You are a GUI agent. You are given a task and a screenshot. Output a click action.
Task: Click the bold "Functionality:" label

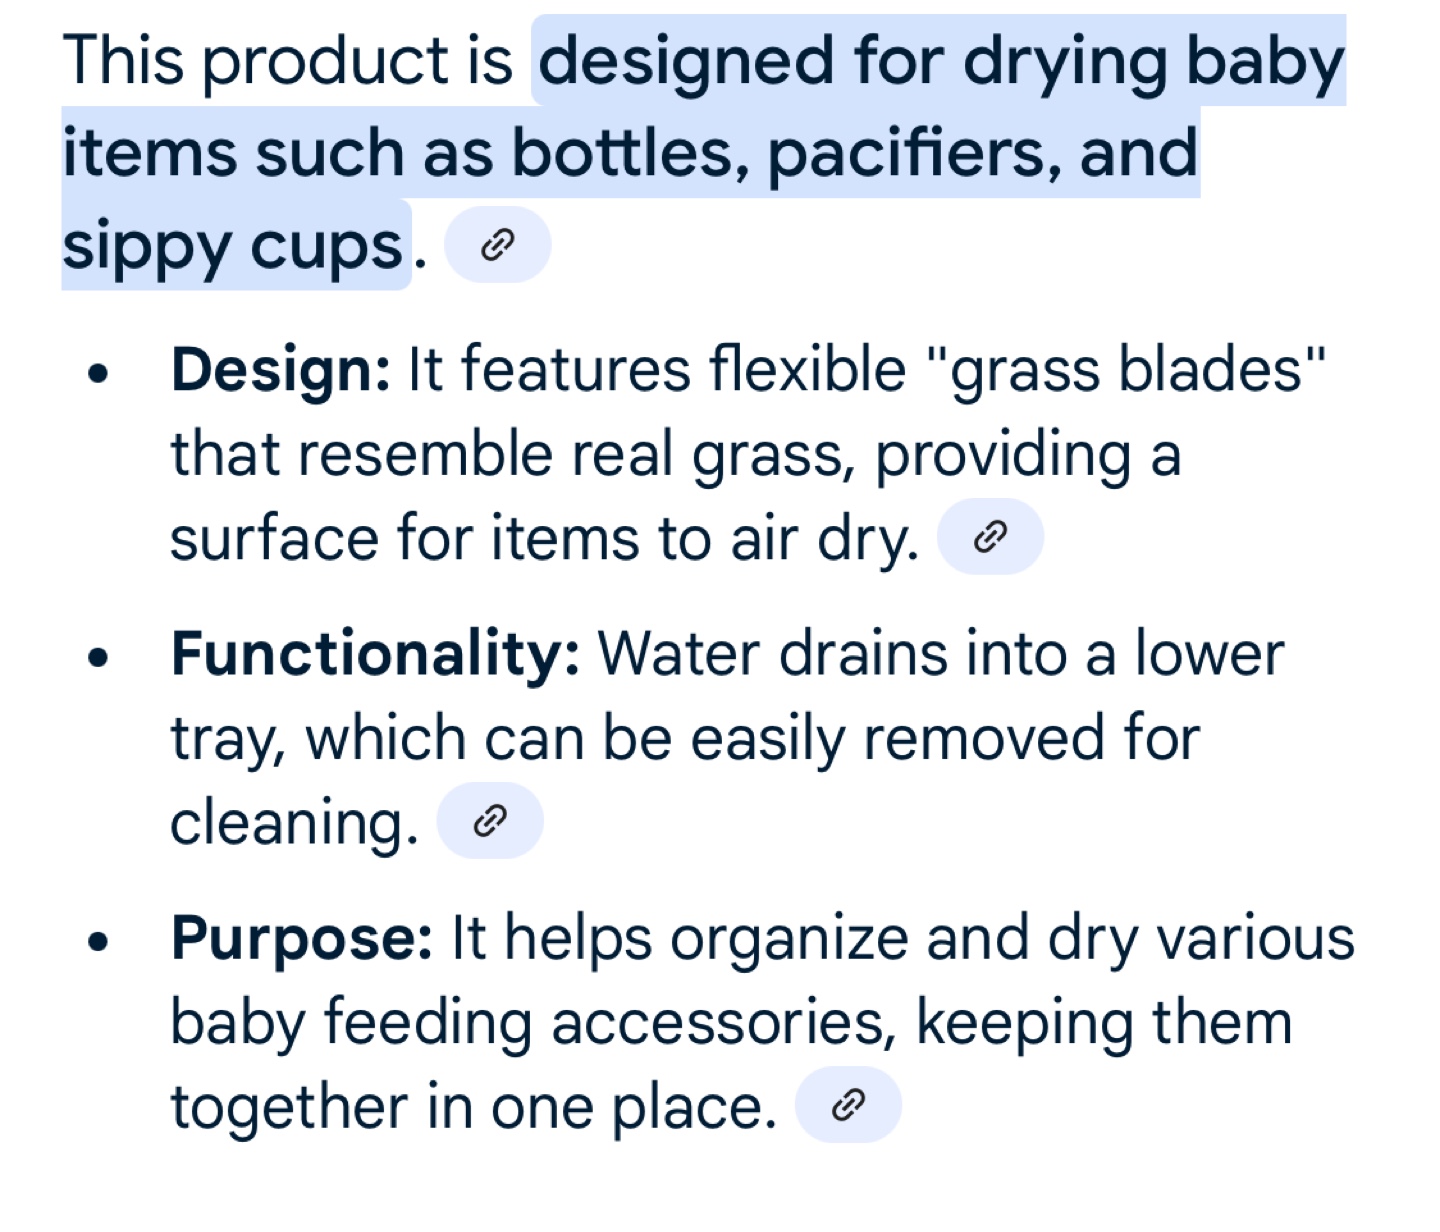click(375, 654)
